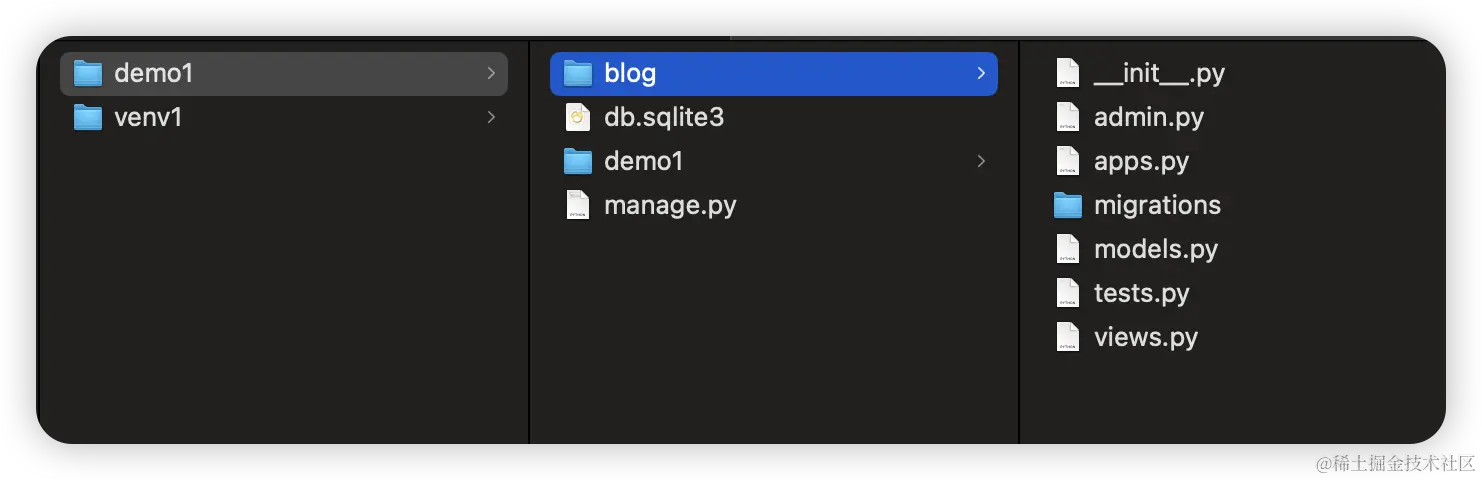This screenshot has width=1482, height=480.
Task: Click the migrations folder icon
Action: [1068, 206]
